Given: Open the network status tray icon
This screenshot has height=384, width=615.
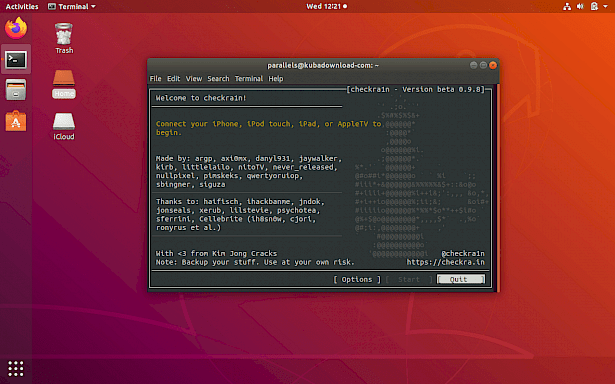Looking at the screenshot, I should (567, 6).
